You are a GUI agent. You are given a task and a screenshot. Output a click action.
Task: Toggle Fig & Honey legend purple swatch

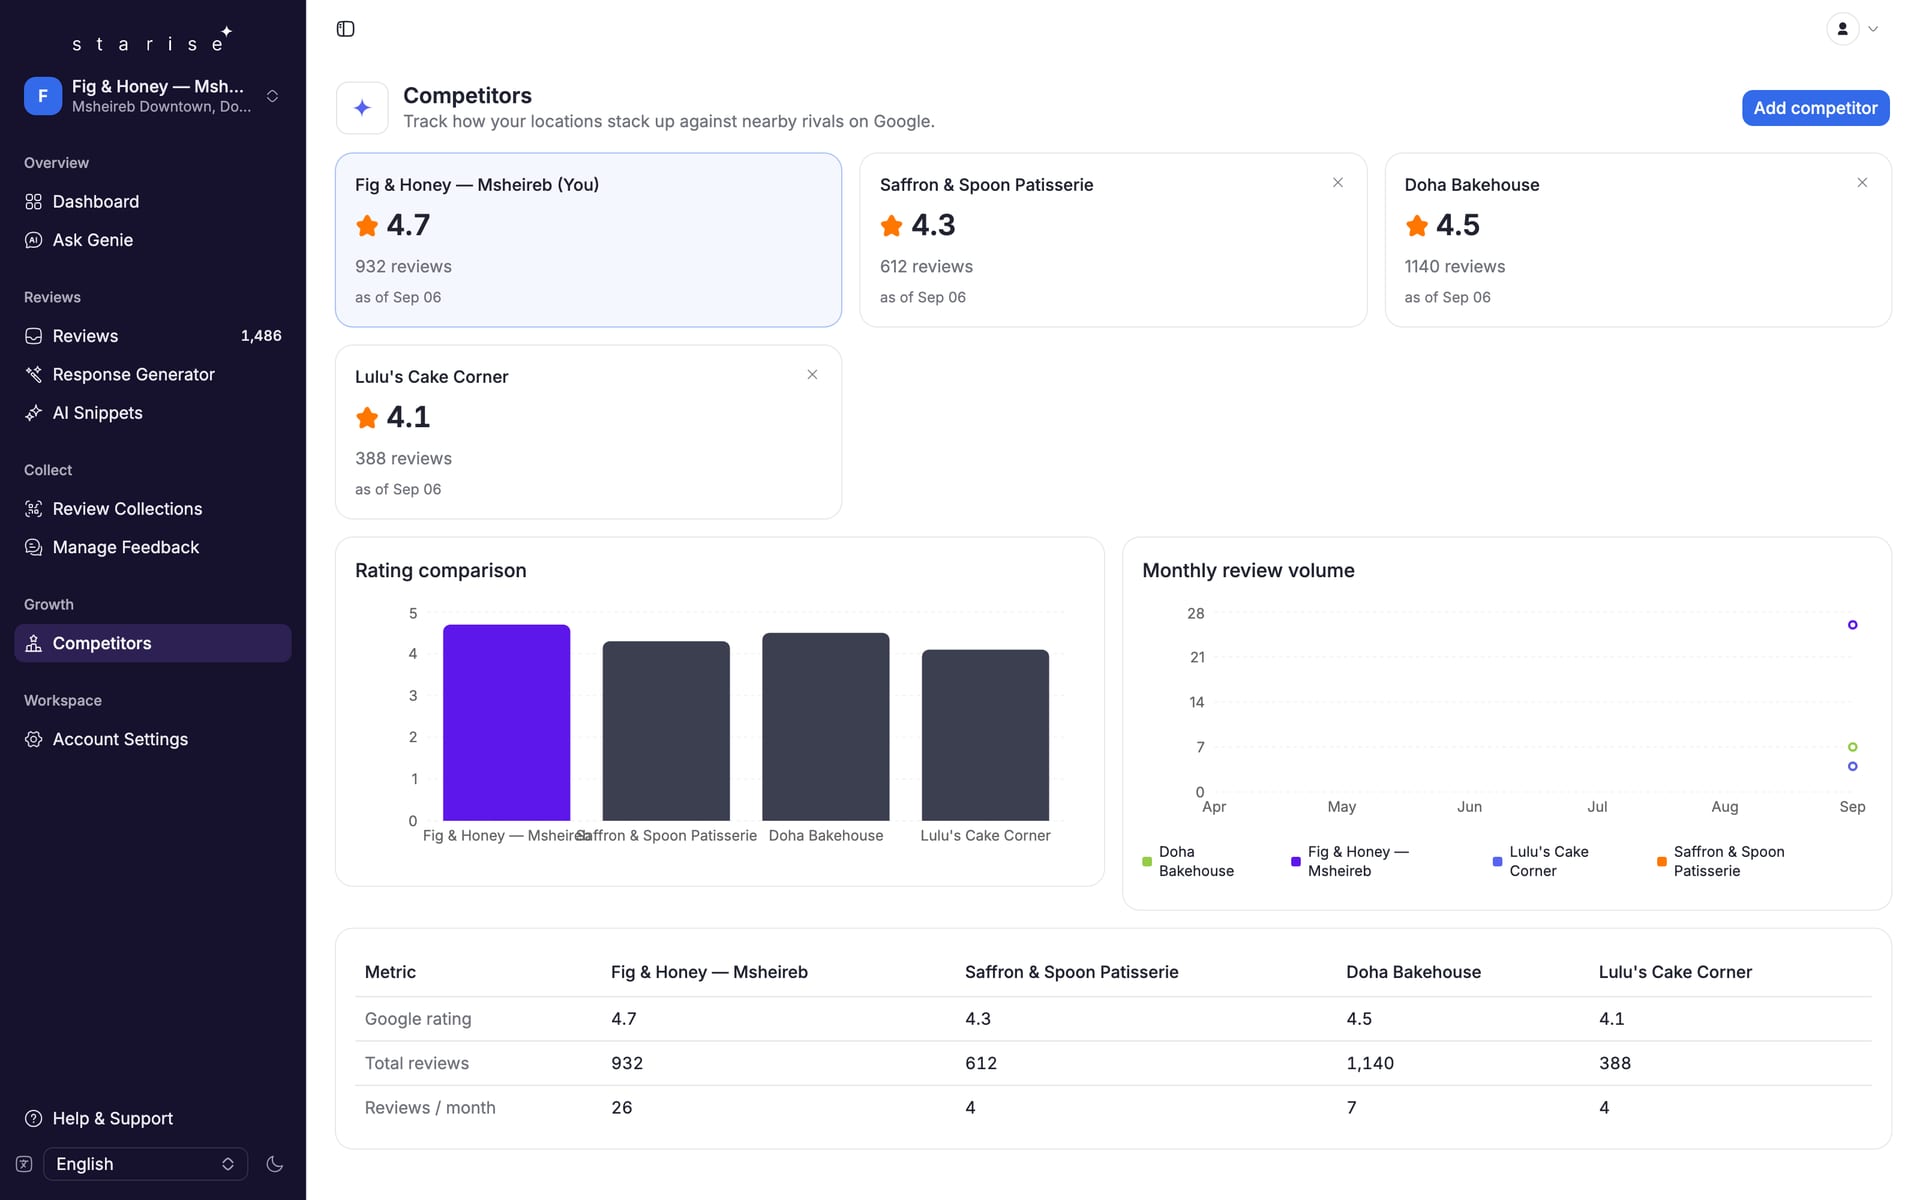coord(1296,862)
